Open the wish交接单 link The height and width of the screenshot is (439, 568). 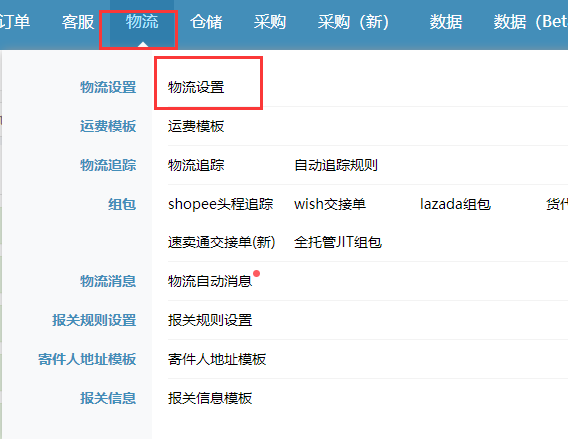330,204
